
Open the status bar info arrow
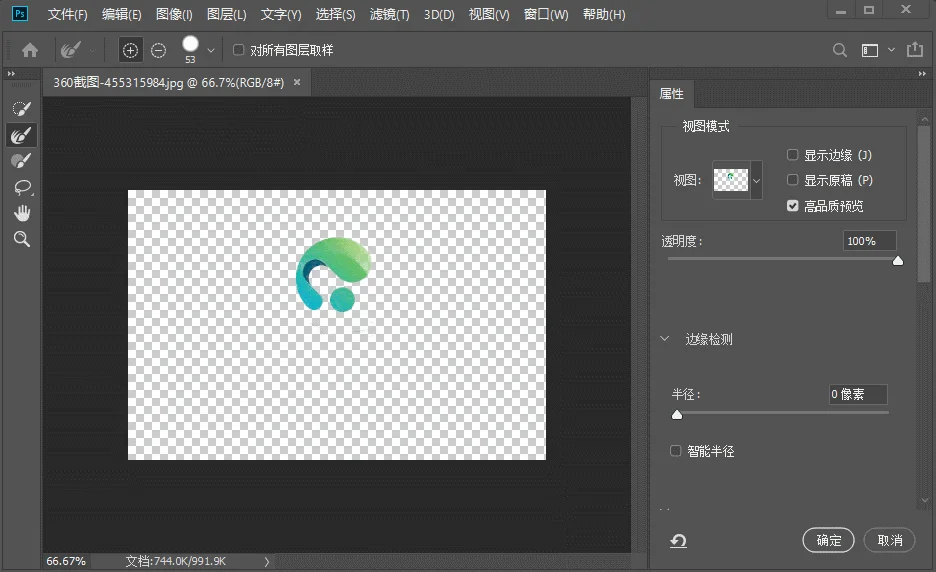click(x=267, y=561)
